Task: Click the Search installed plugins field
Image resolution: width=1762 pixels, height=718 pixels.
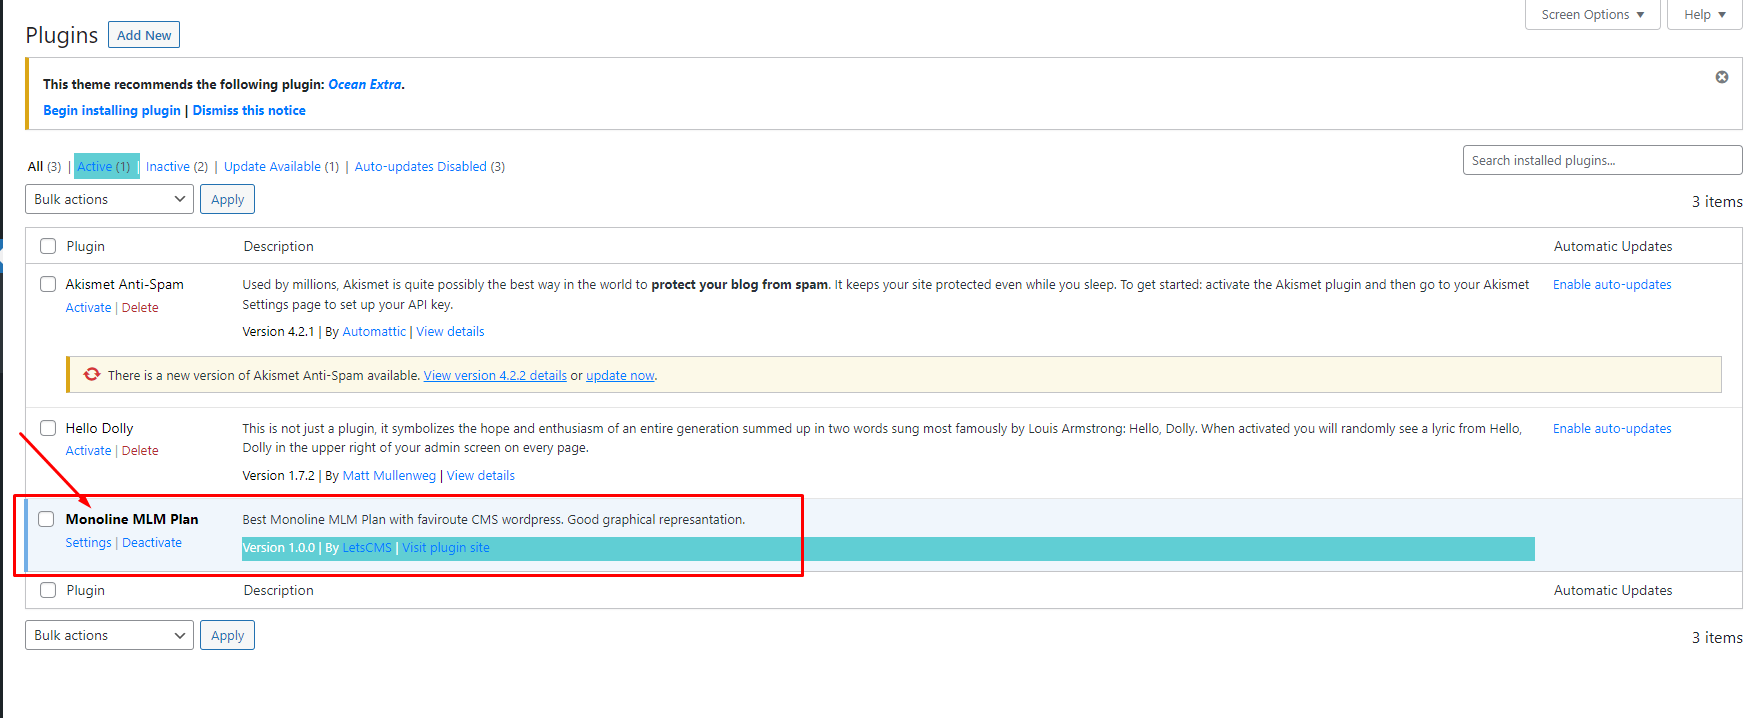Action: pos(1601,160)
